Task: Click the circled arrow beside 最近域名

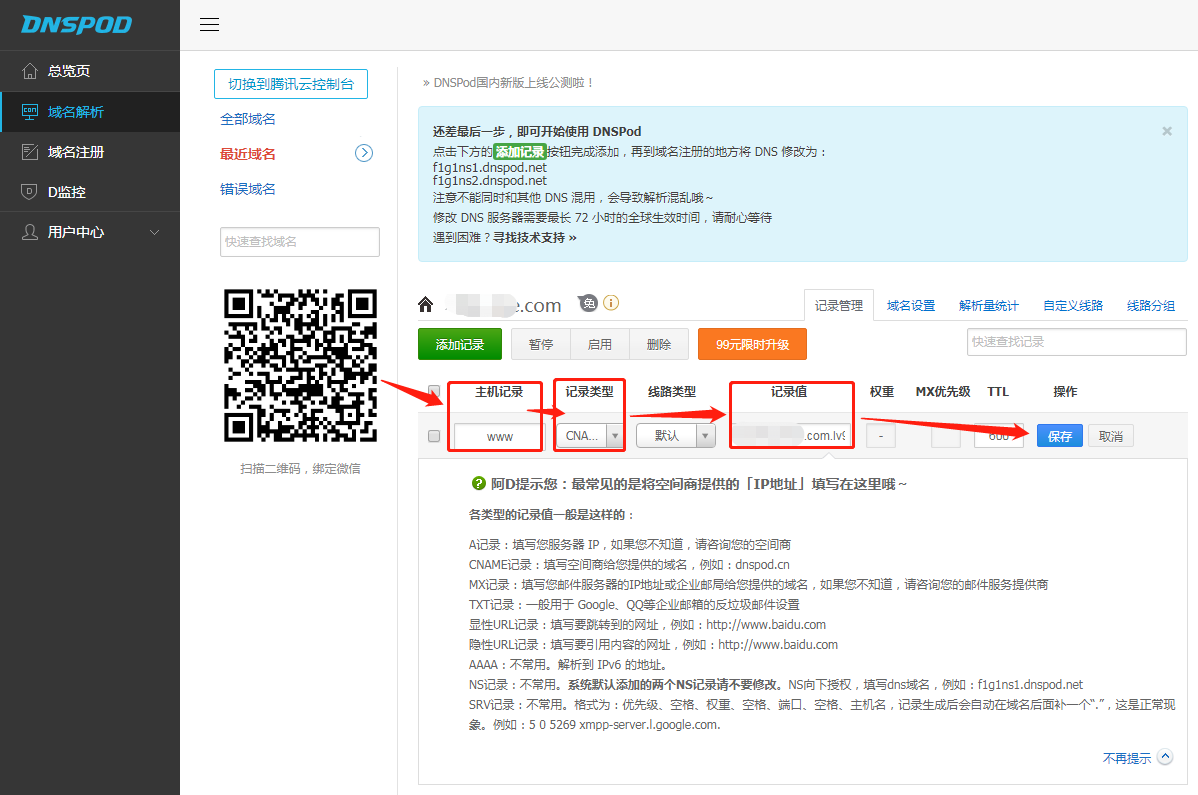Action: pos(364,153)
